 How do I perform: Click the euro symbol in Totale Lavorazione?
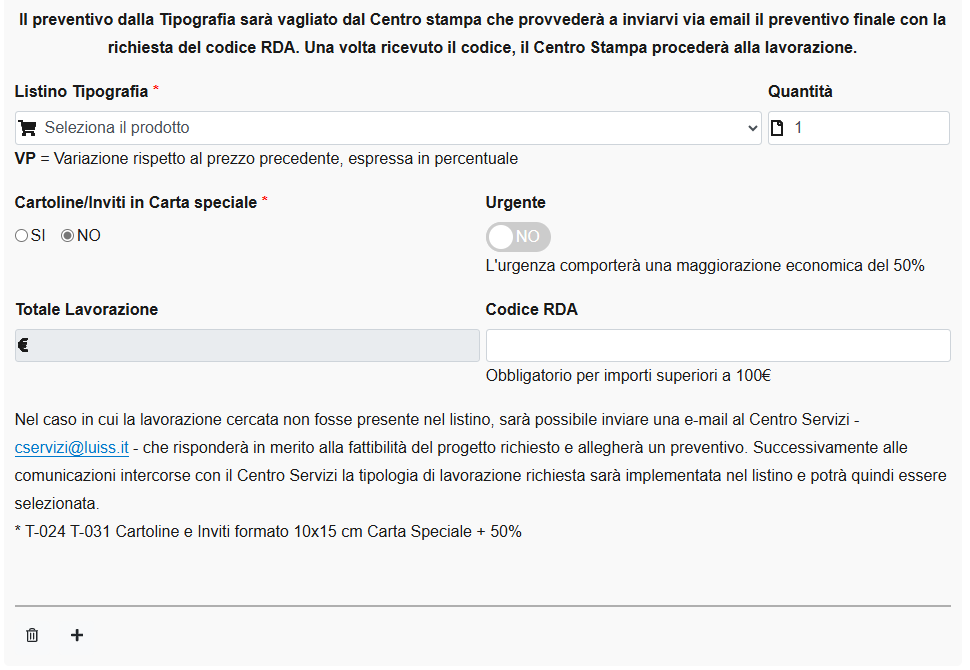coord(24,346)
